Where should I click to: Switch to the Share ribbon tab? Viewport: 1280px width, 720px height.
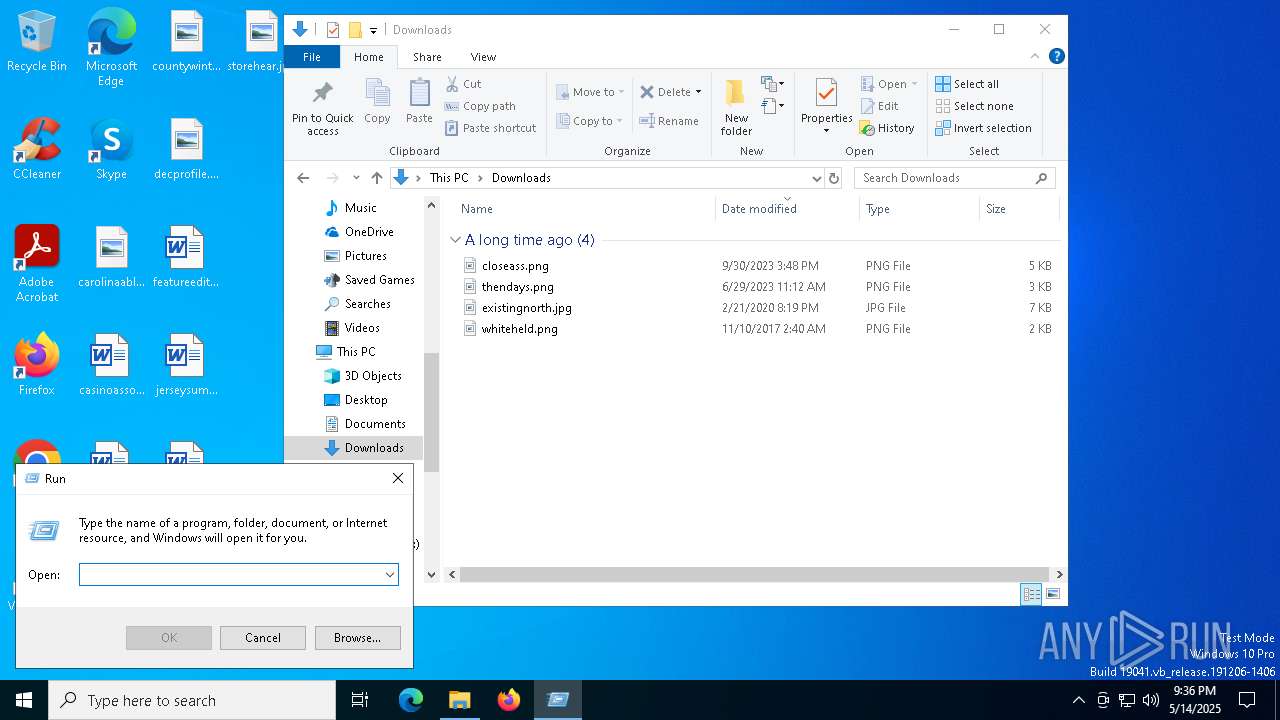point(427,57)
